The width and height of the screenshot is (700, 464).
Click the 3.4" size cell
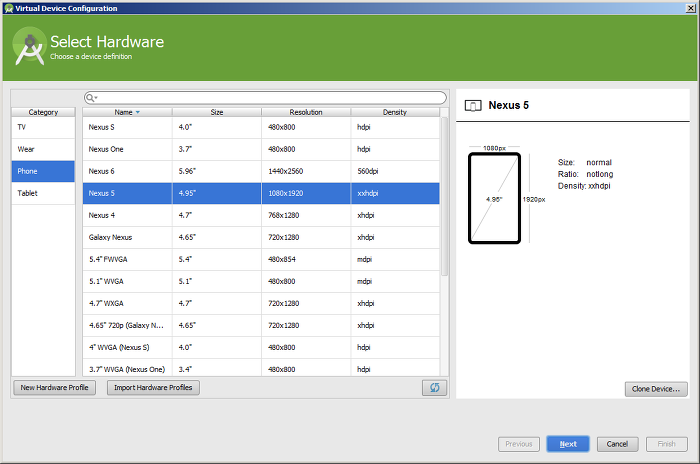pyautogui.click(x=217, y=368)
